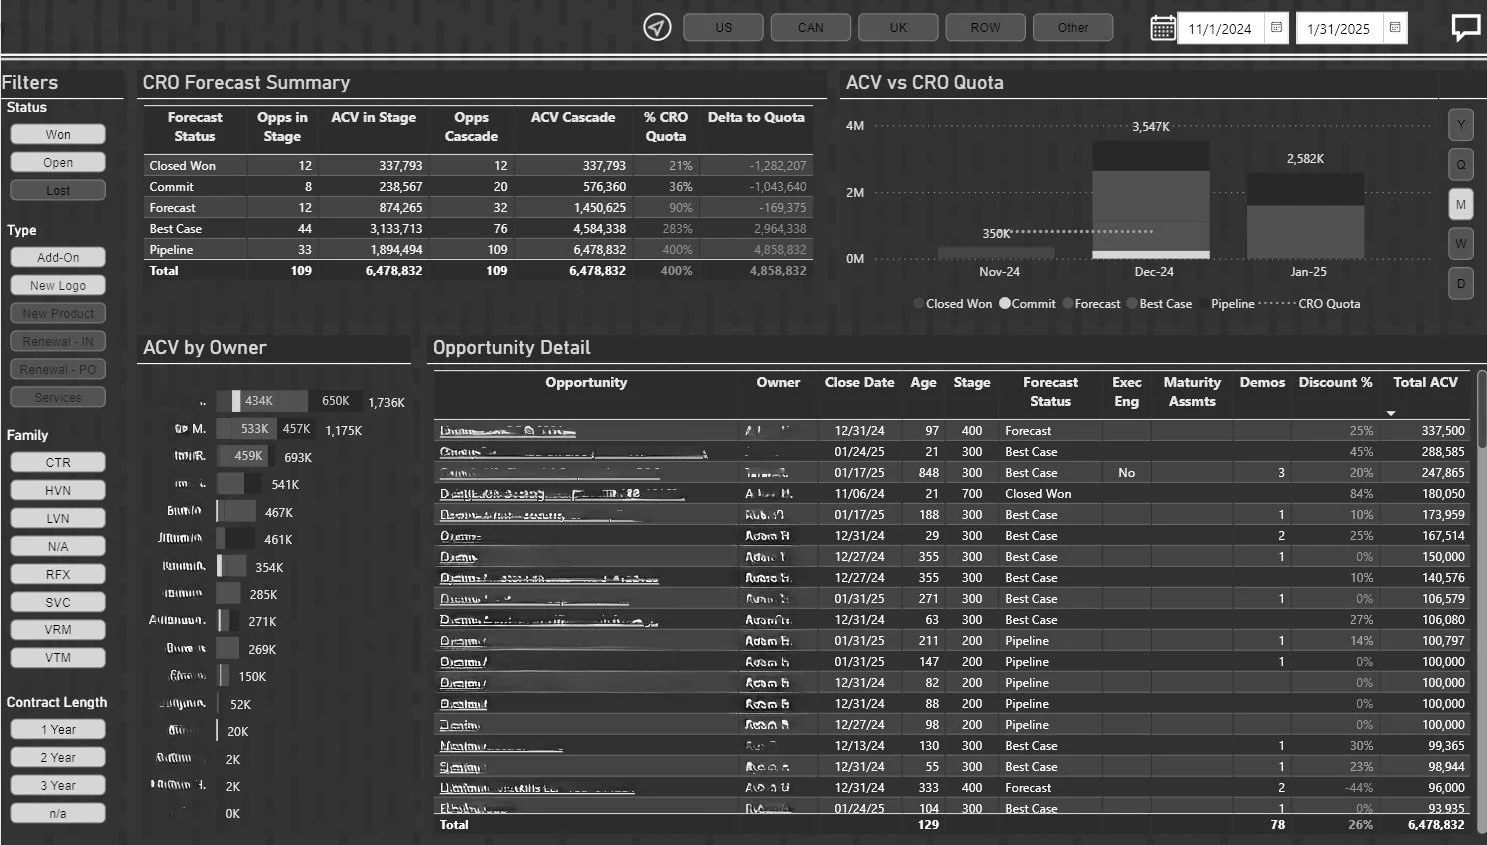Switch the chart to monthly view (M)
The height and width of the screenshot is (845, 1487).
coord(1461,204)
